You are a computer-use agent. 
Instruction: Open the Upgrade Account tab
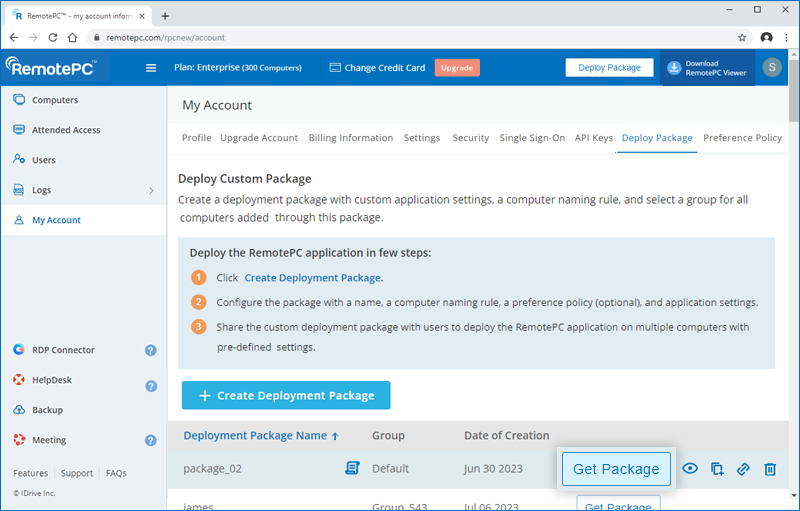pos(259,138)
